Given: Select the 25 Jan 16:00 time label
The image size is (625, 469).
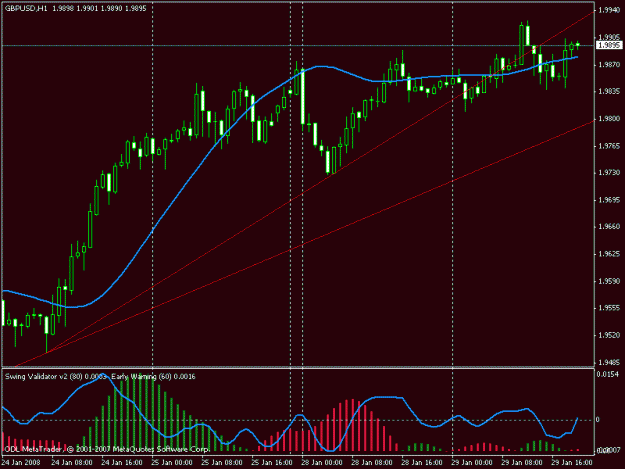Looking at the screenshot, I should 272,463.
